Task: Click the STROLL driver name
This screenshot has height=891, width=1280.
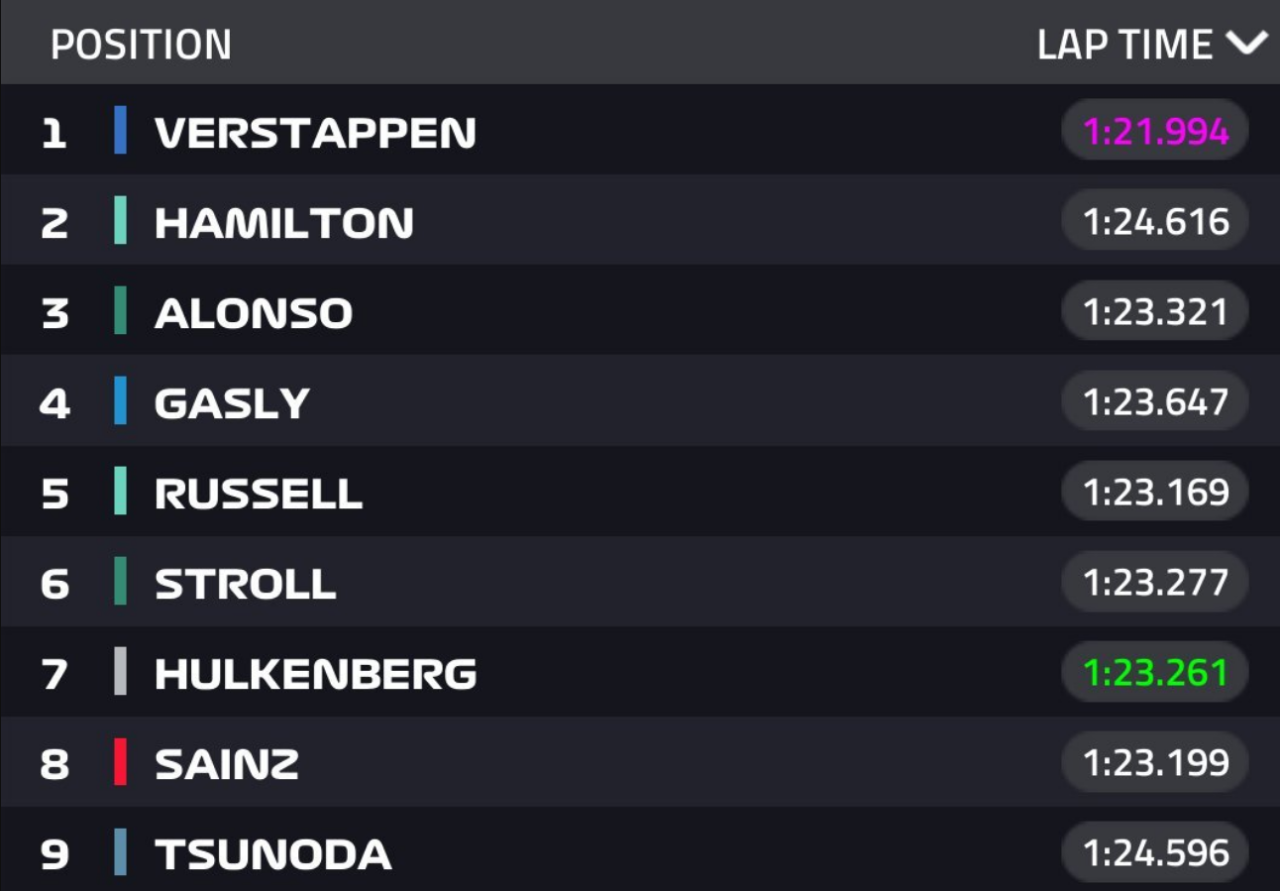Action: pyautogui.click(x=245, y=583)
